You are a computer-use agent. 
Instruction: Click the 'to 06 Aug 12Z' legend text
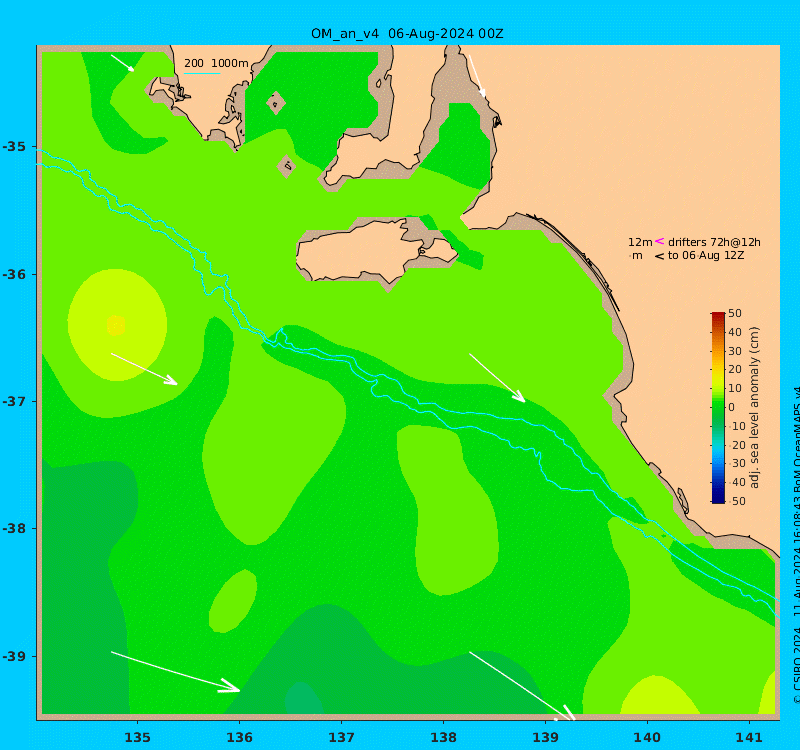(x=706, y=256)
